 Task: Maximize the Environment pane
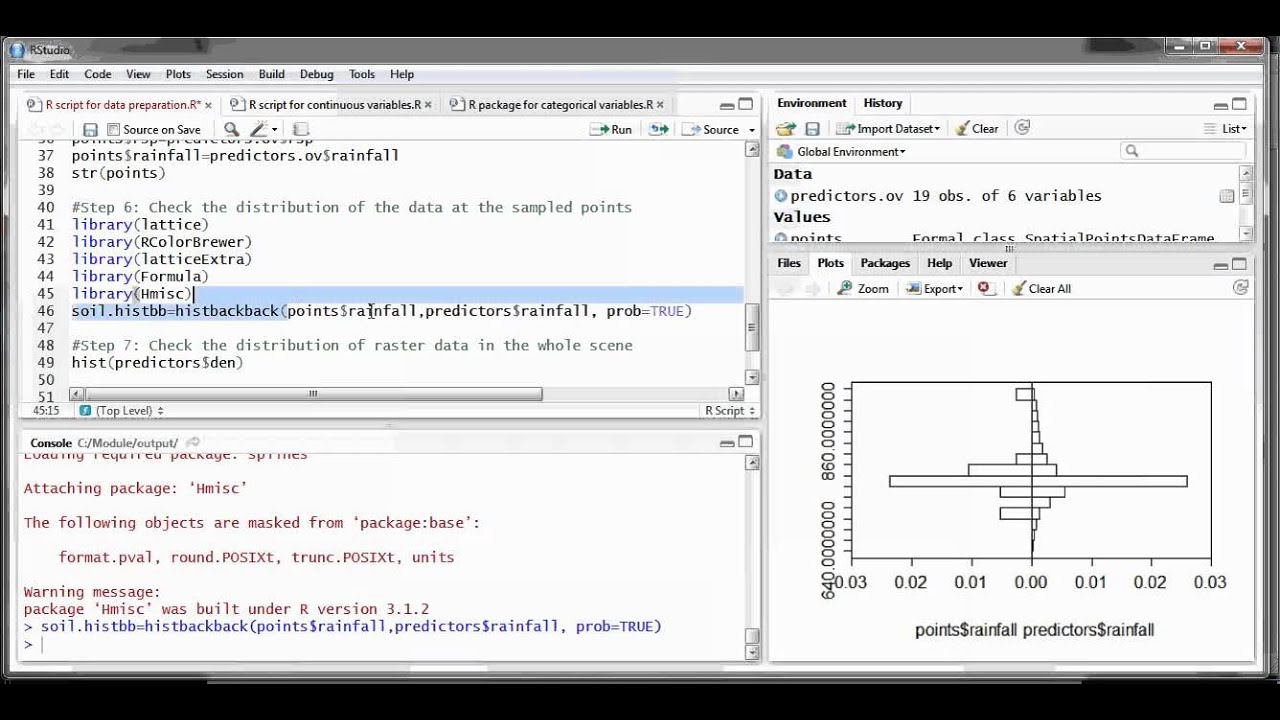coord(1240,104)
